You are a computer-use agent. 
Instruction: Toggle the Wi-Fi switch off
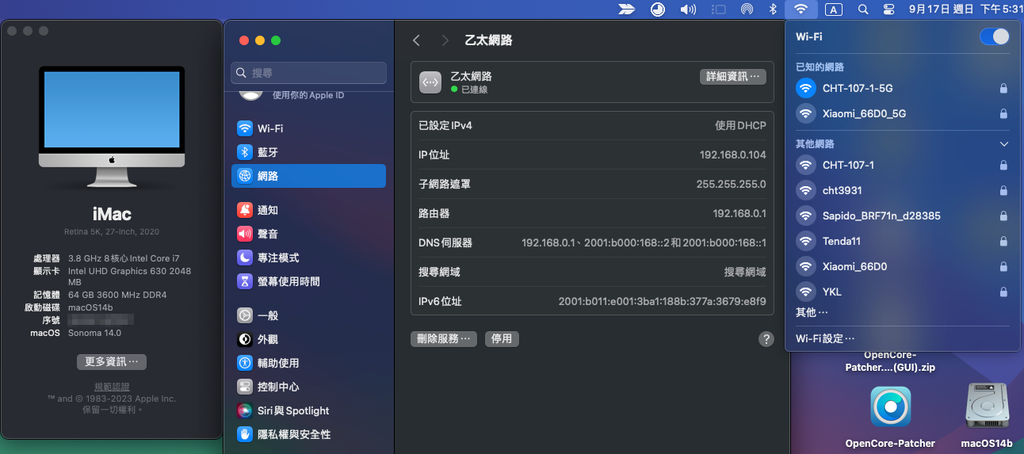994,37
